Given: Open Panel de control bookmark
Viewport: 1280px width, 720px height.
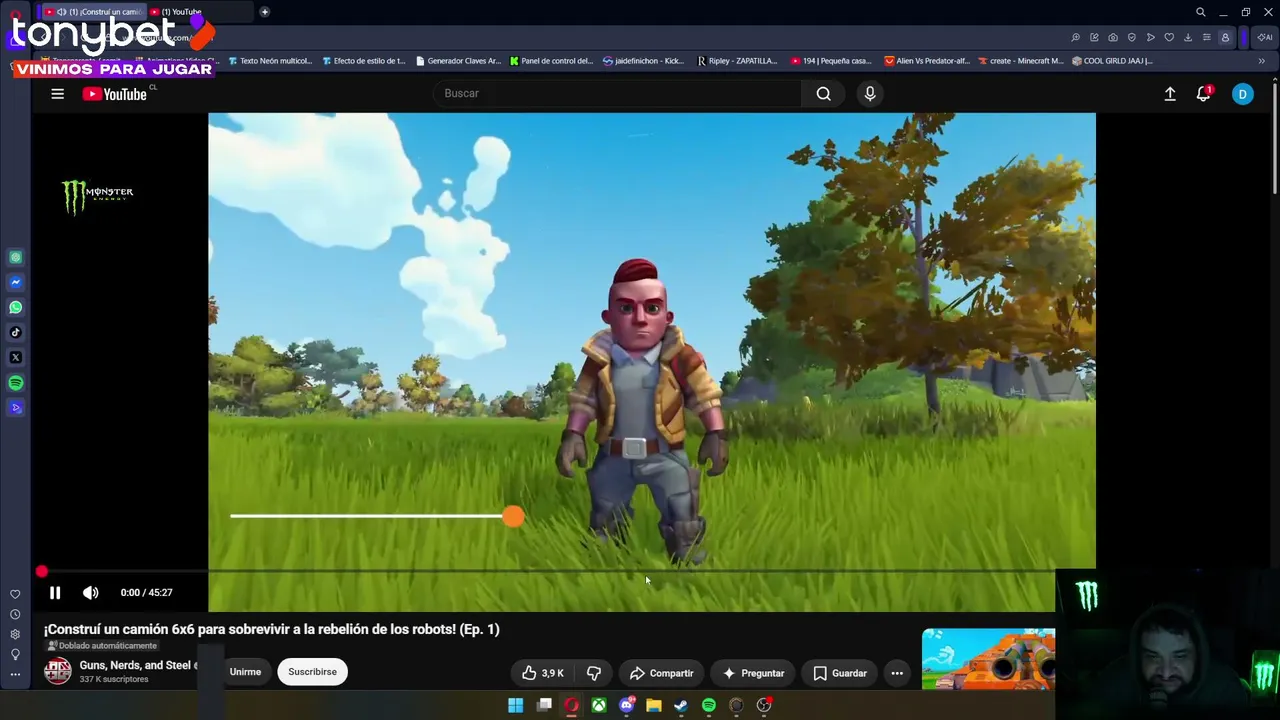Looking at the screenshot, I should pos(552,61).
